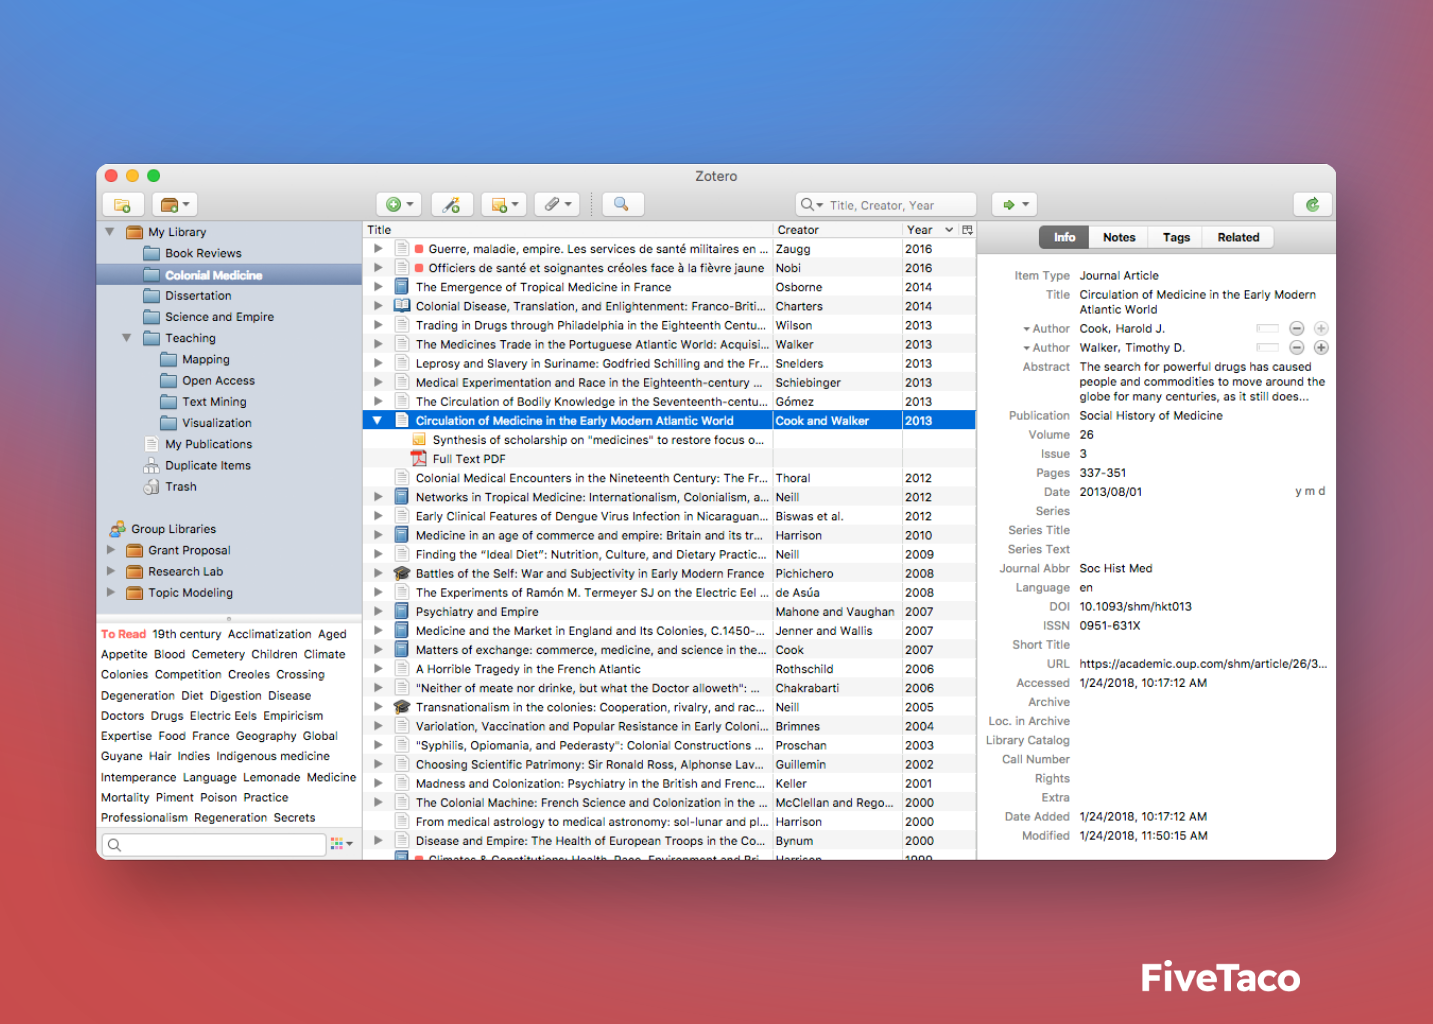Open the New Note dropdown icon

(504, 204)
